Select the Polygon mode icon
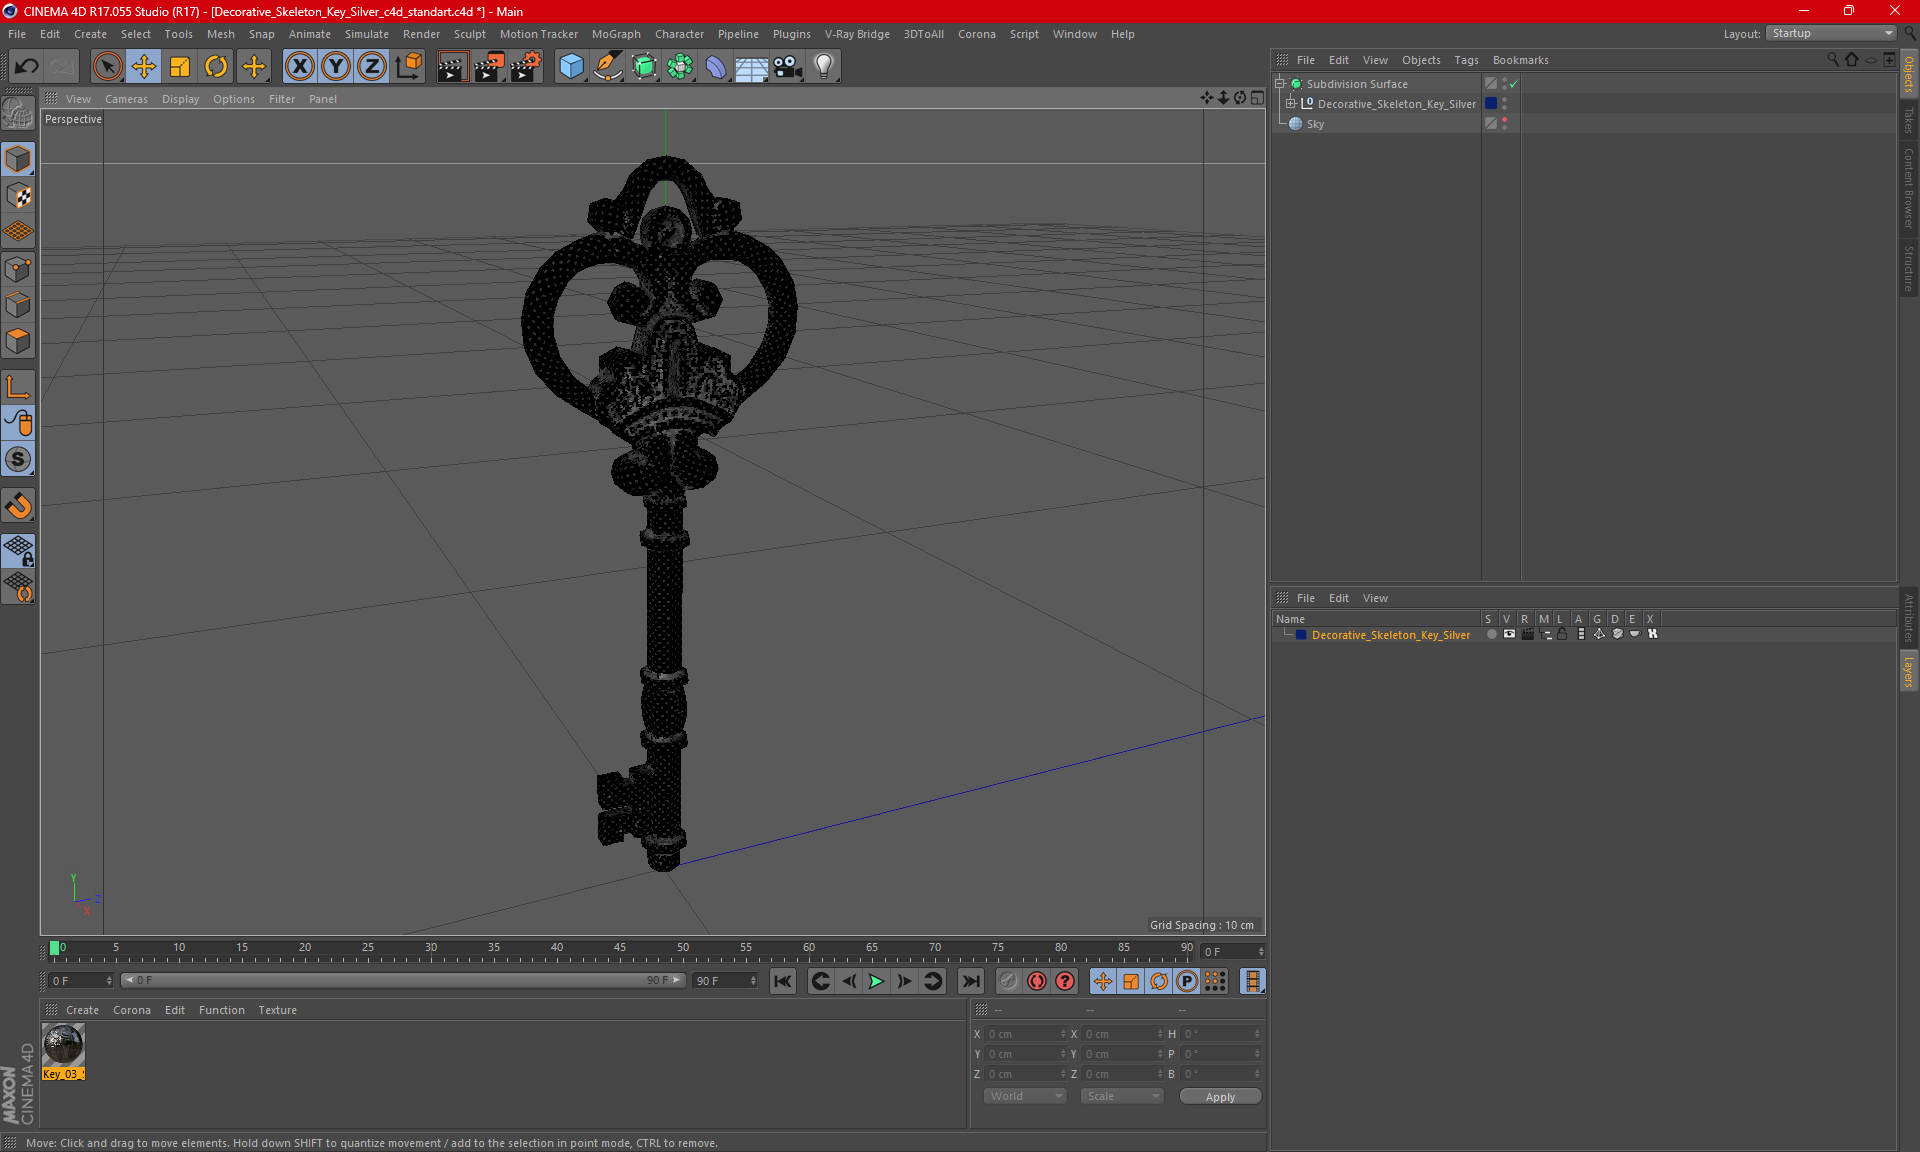The image size is (1920, 1152). pos(19,340)
